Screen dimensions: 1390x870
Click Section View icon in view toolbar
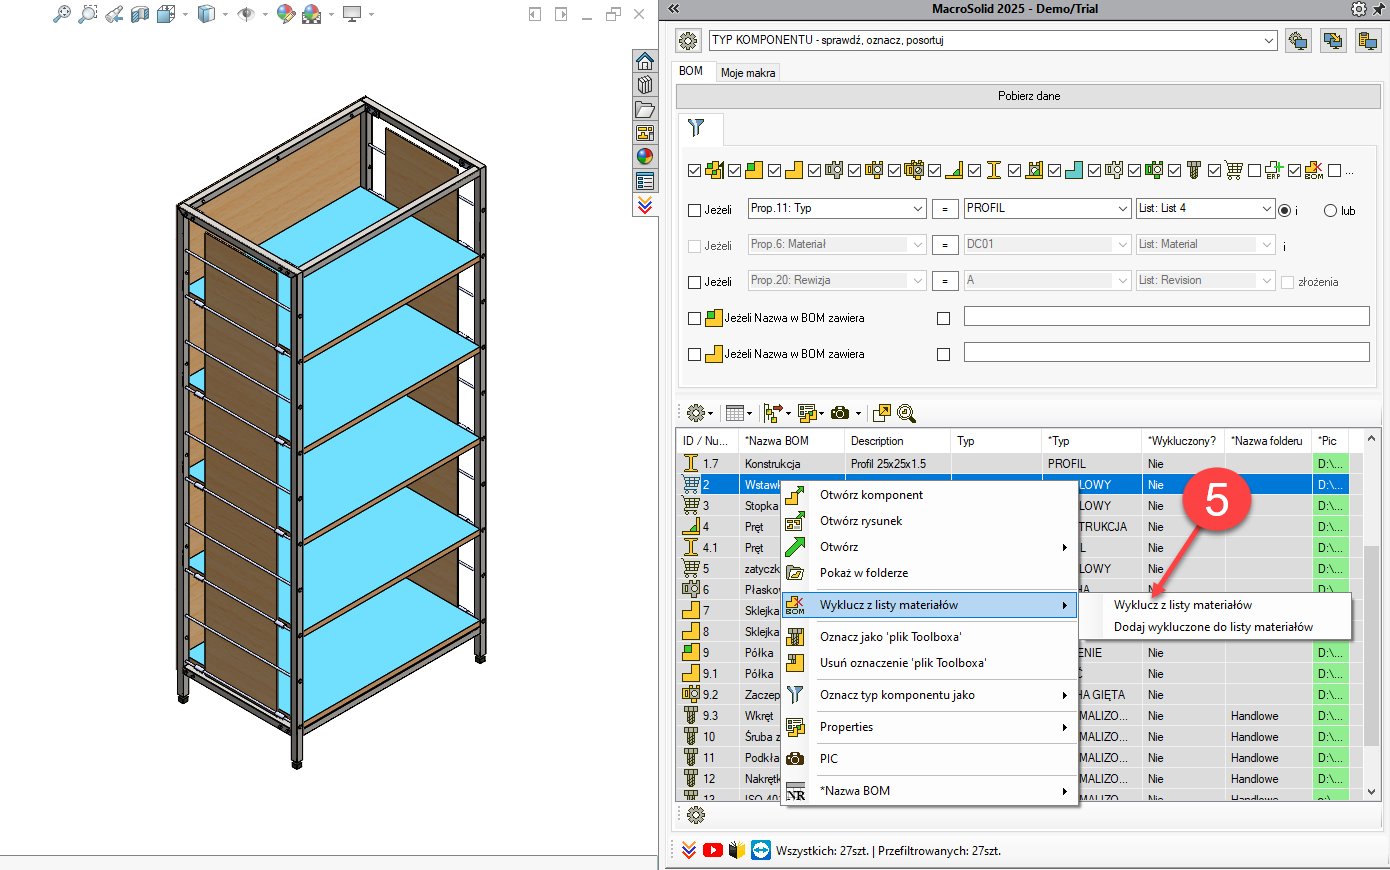coord(140,14)
